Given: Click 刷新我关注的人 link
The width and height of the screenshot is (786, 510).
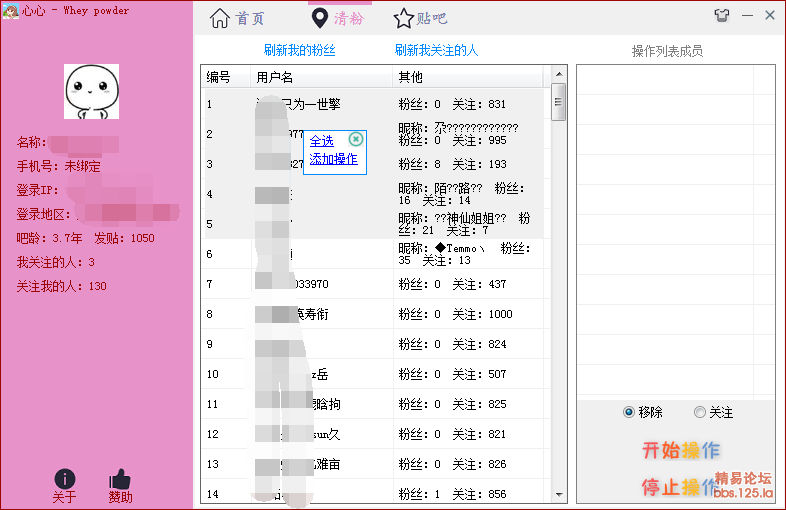Looking at the screenshot, I should [x=436, y=50].
